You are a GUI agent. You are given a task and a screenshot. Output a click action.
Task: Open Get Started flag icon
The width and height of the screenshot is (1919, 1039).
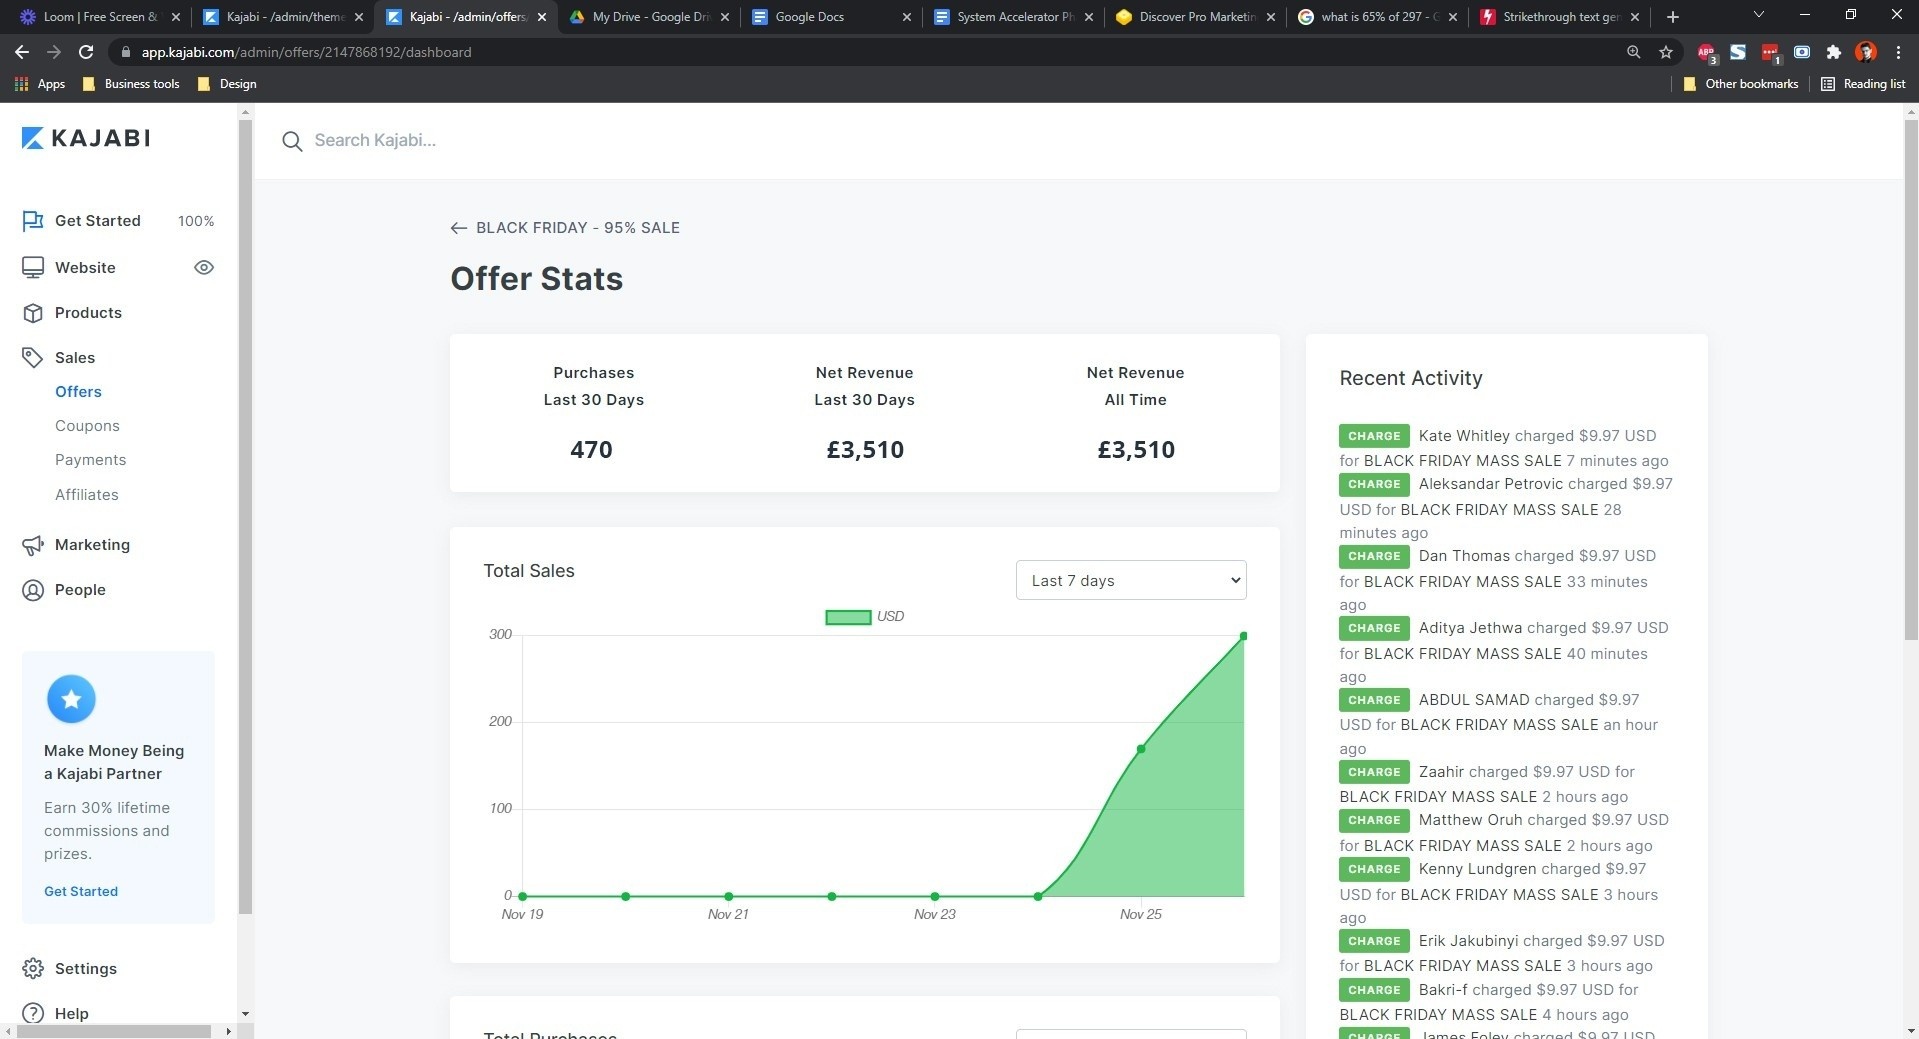tap(33, 221)
